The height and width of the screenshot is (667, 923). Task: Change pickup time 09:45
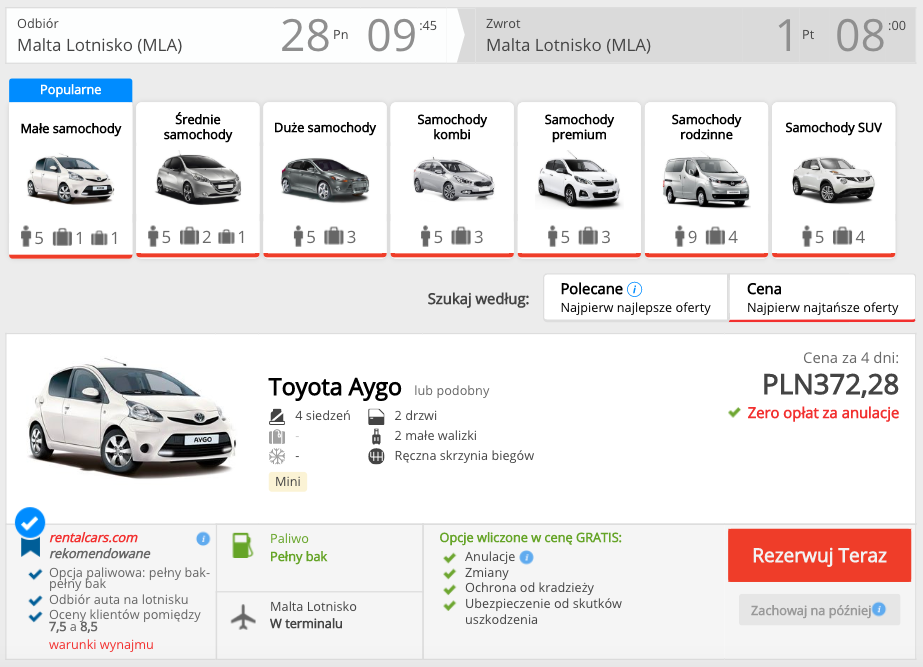(402, 35)
